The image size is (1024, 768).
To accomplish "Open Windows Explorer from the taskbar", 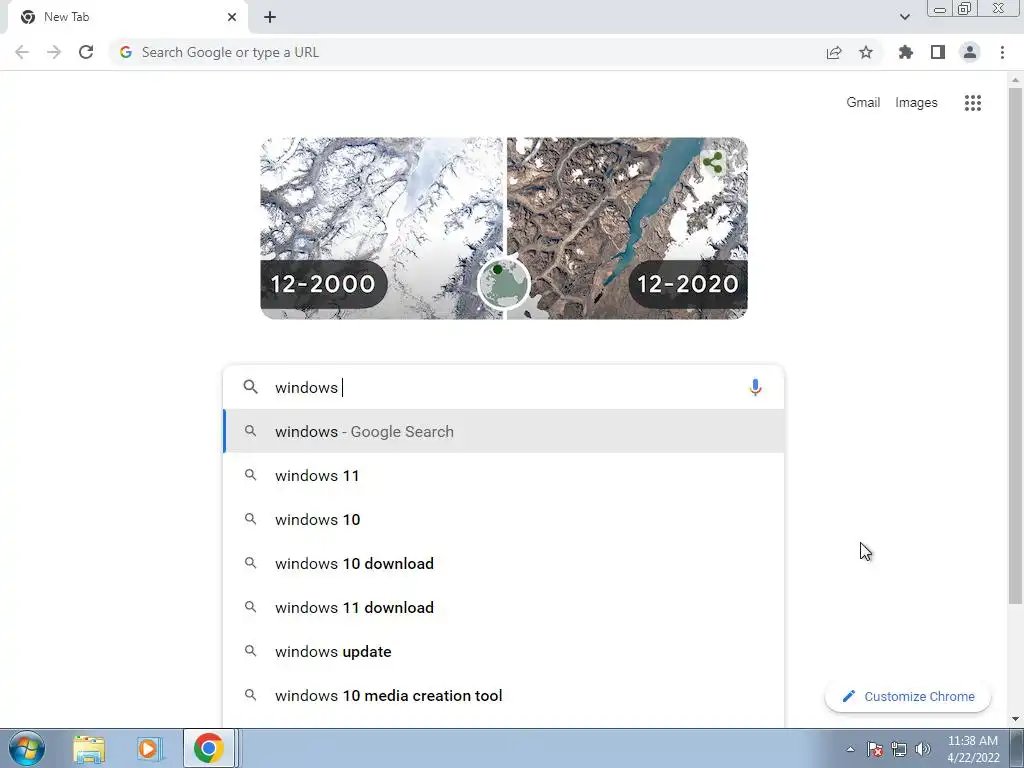I will click(x=89, y=748).
